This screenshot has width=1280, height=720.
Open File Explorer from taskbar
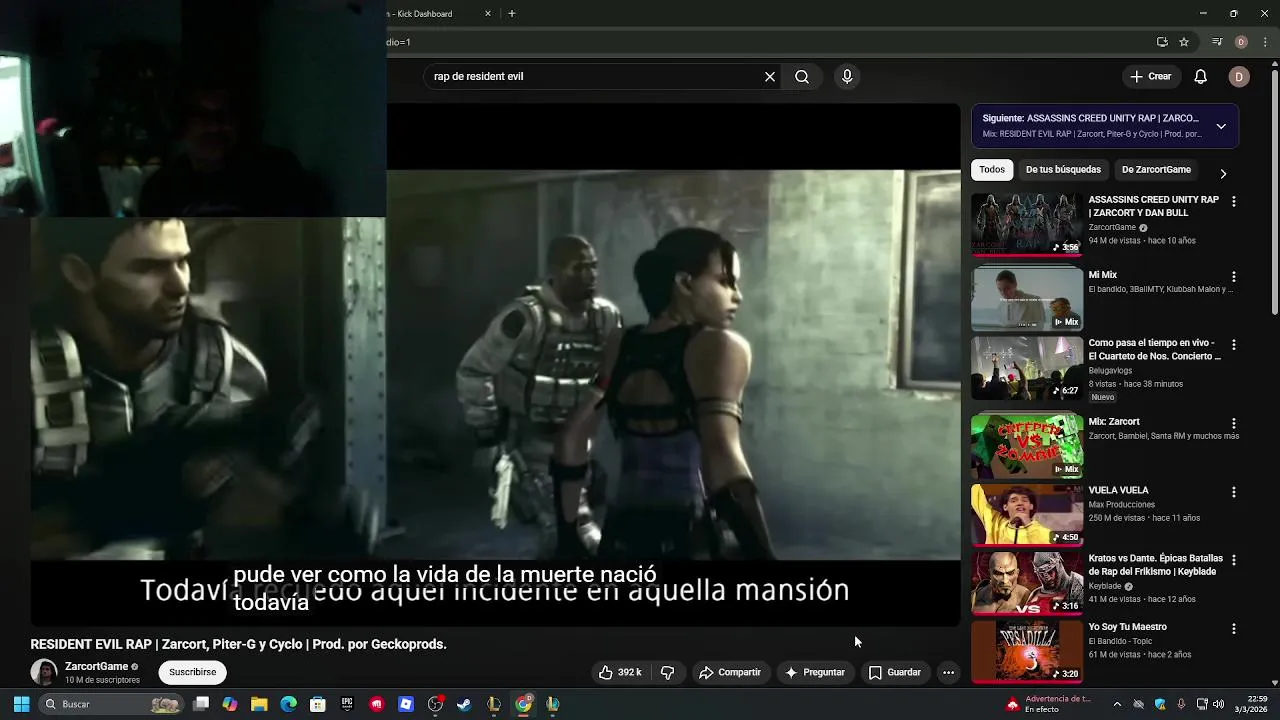[x=259, y=704]
